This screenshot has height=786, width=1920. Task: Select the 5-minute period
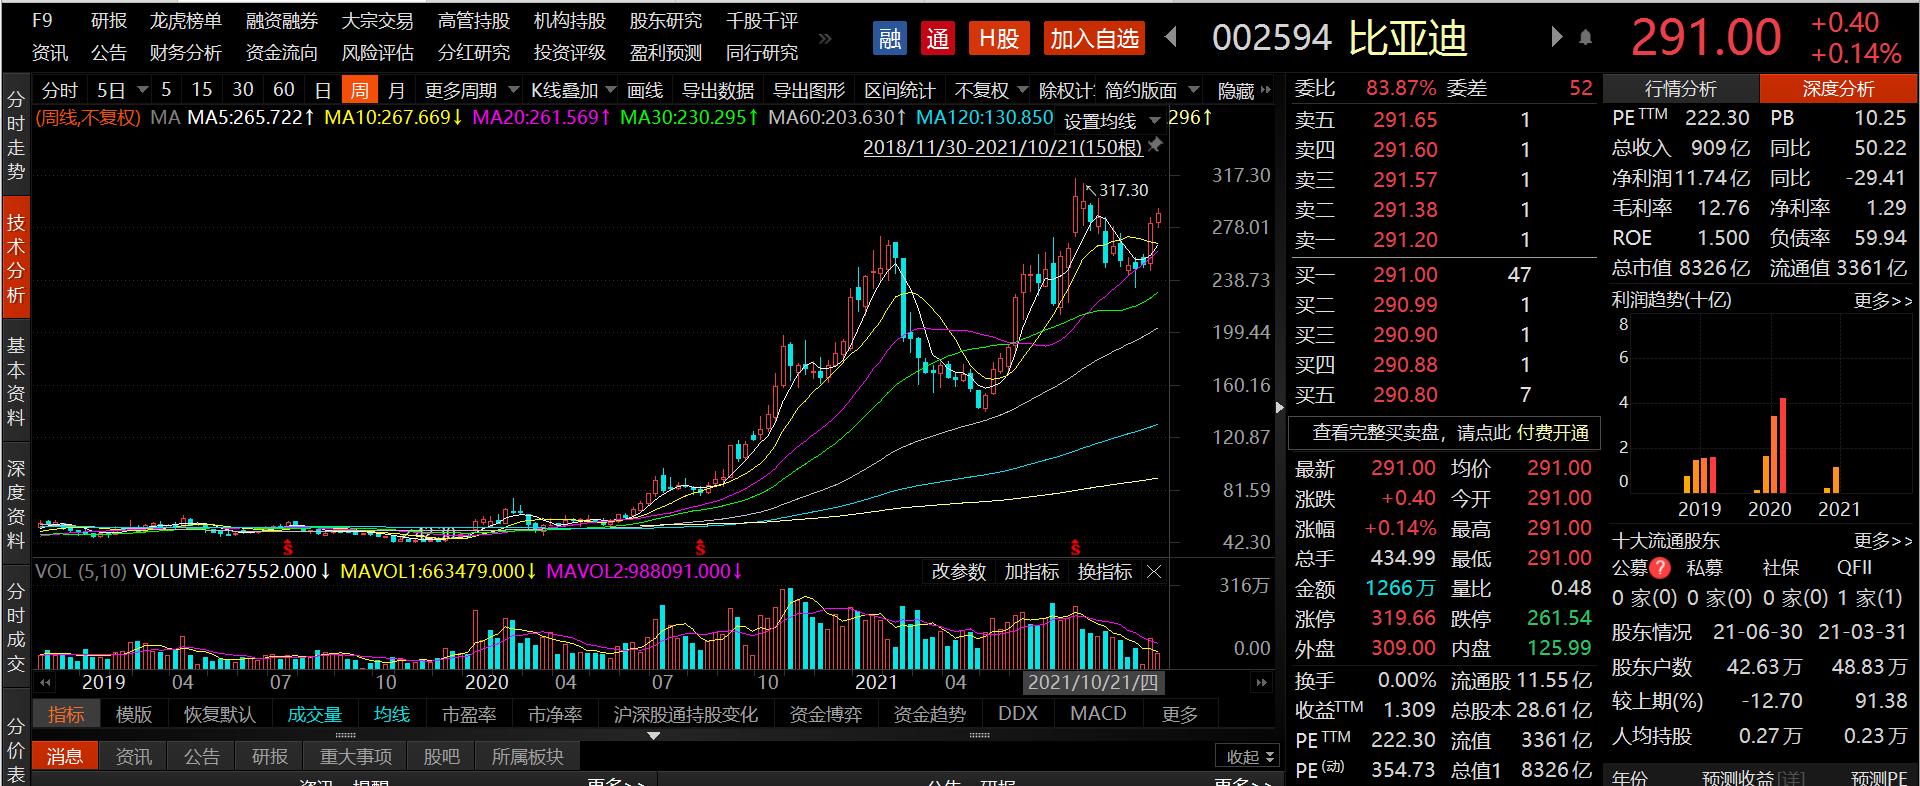click(166, 90)
